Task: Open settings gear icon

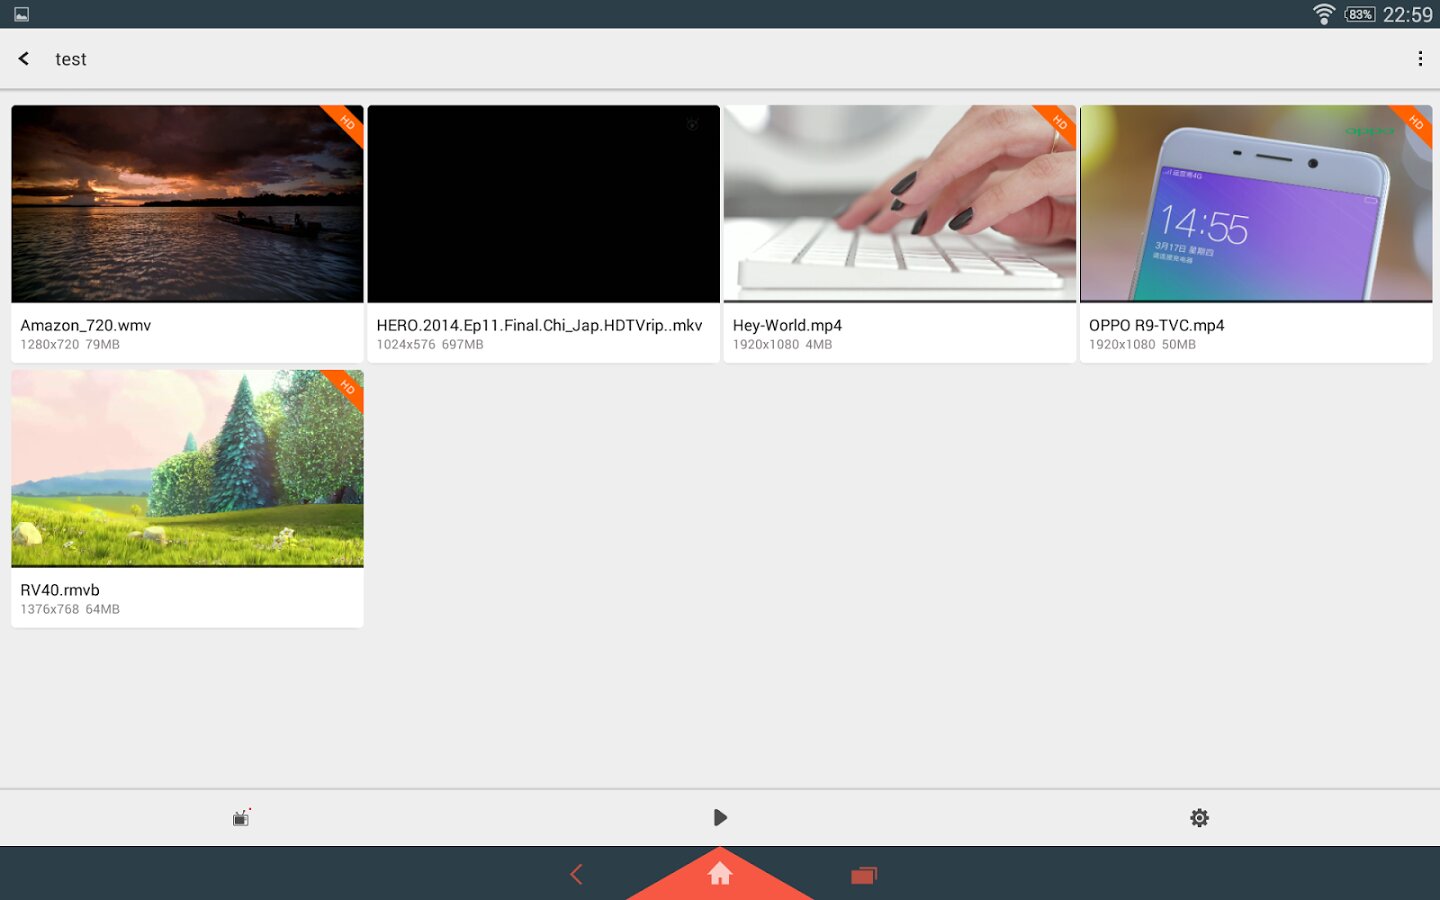Action: coord(1199,818)
